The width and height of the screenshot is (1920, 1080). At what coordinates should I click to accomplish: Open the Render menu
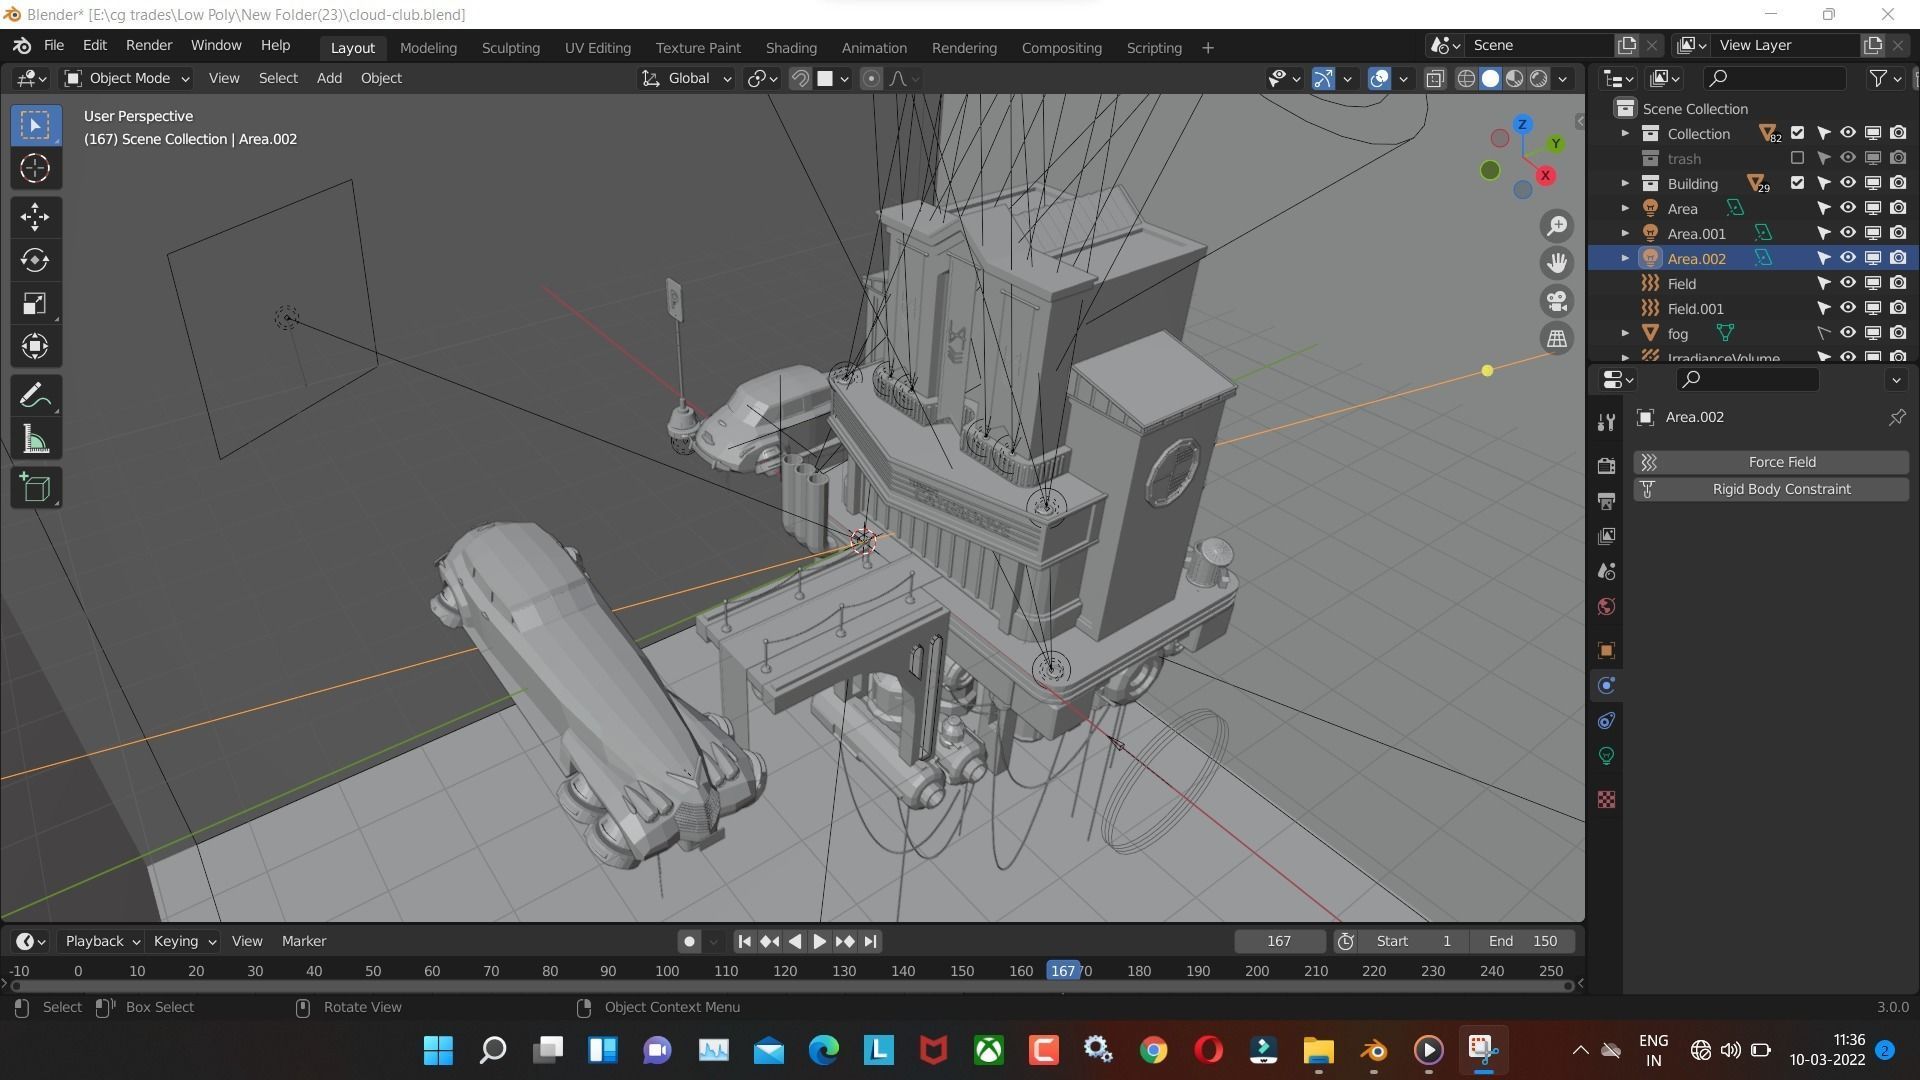point(149,46)
